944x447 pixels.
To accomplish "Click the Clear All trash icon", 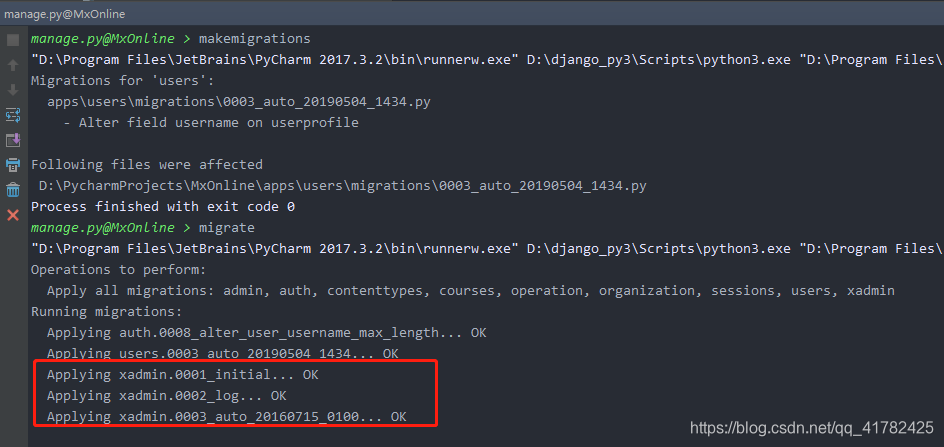I will tap(13, 190).
